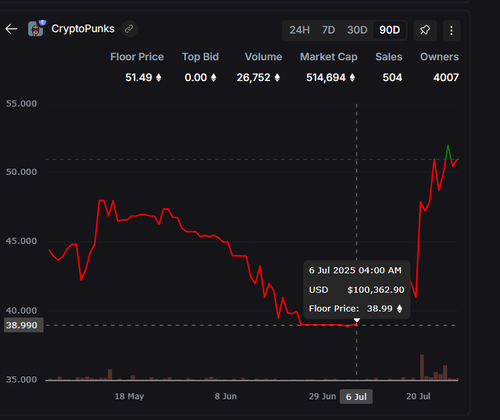
Task: Click the Sales column header
Action: (x=389, y=57)
